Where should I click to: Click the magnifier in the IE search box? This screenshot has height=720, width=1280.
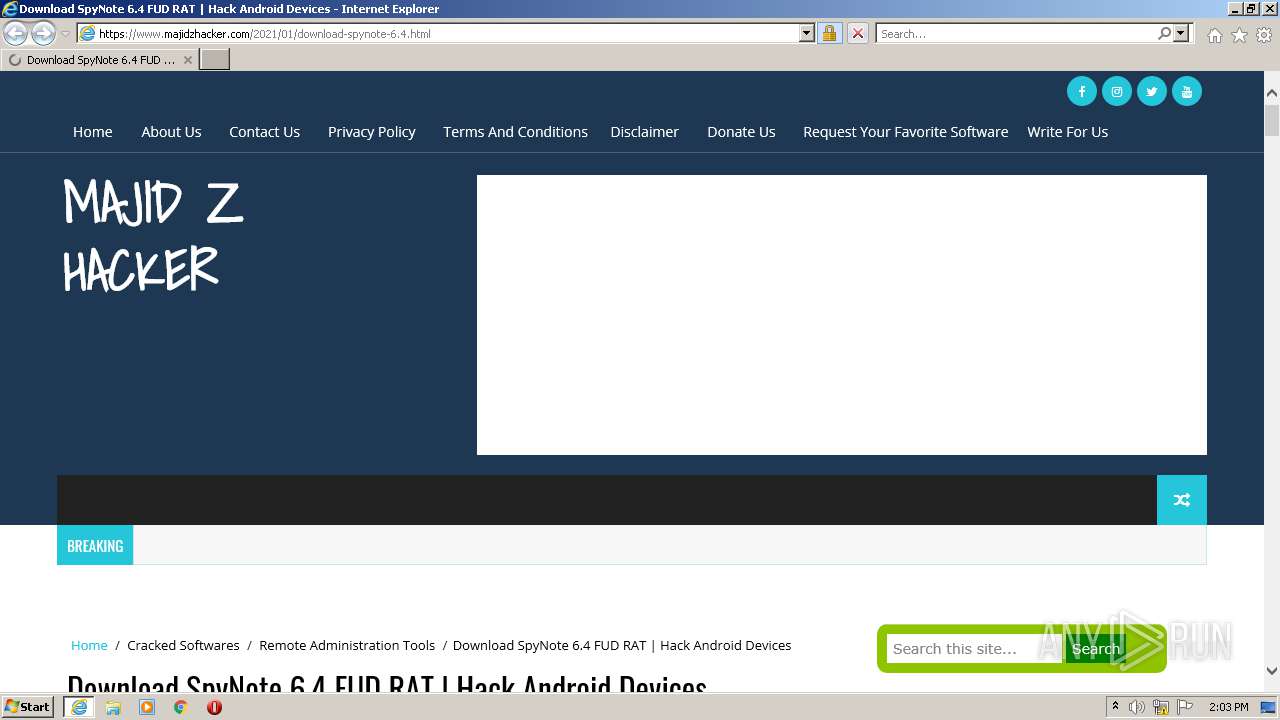(x=1164, y=33)
